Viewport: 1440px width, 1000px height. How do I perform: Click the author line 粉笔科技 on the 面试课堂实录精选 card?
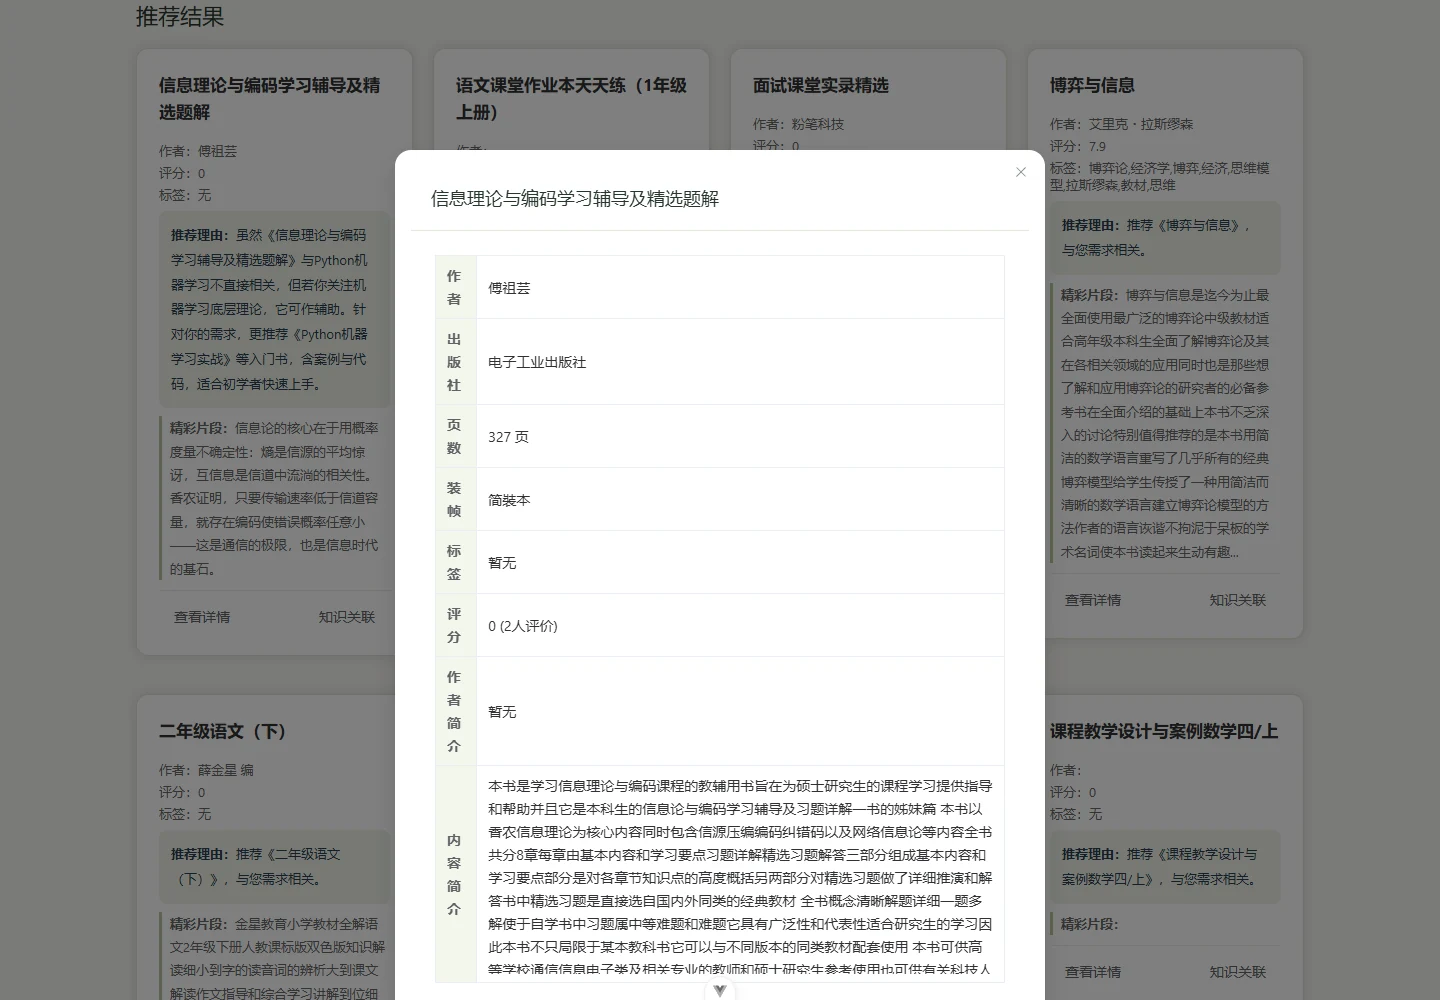798,124
